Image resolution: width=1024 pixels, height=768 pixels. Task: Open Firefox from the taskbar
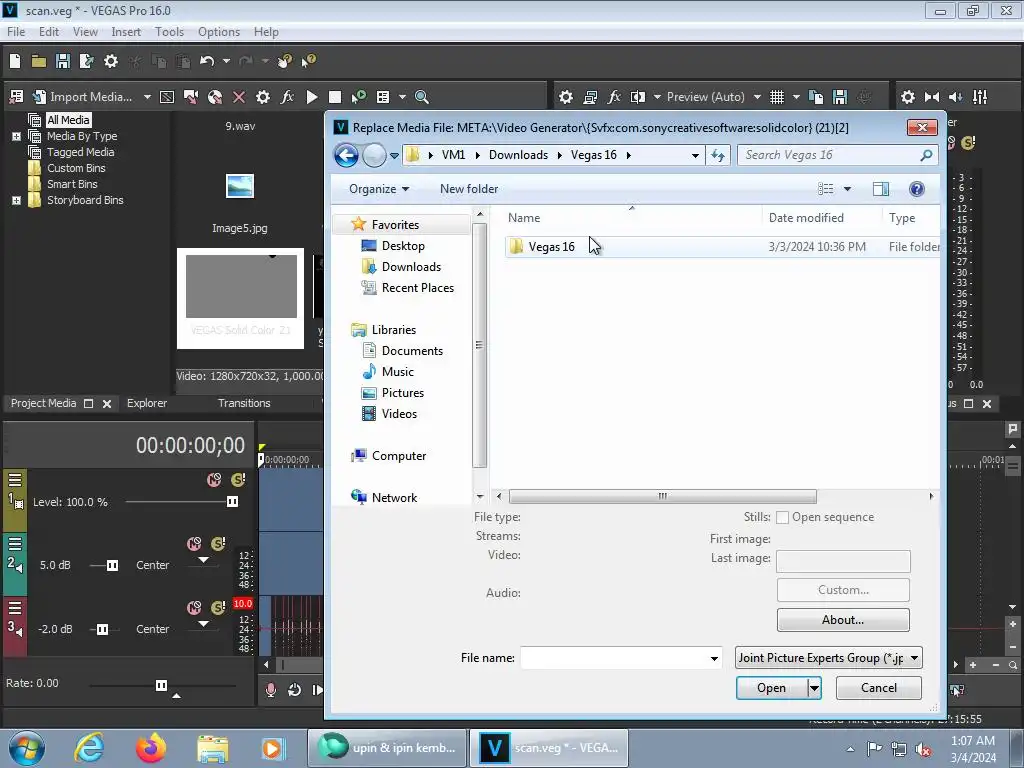(151, 748)
